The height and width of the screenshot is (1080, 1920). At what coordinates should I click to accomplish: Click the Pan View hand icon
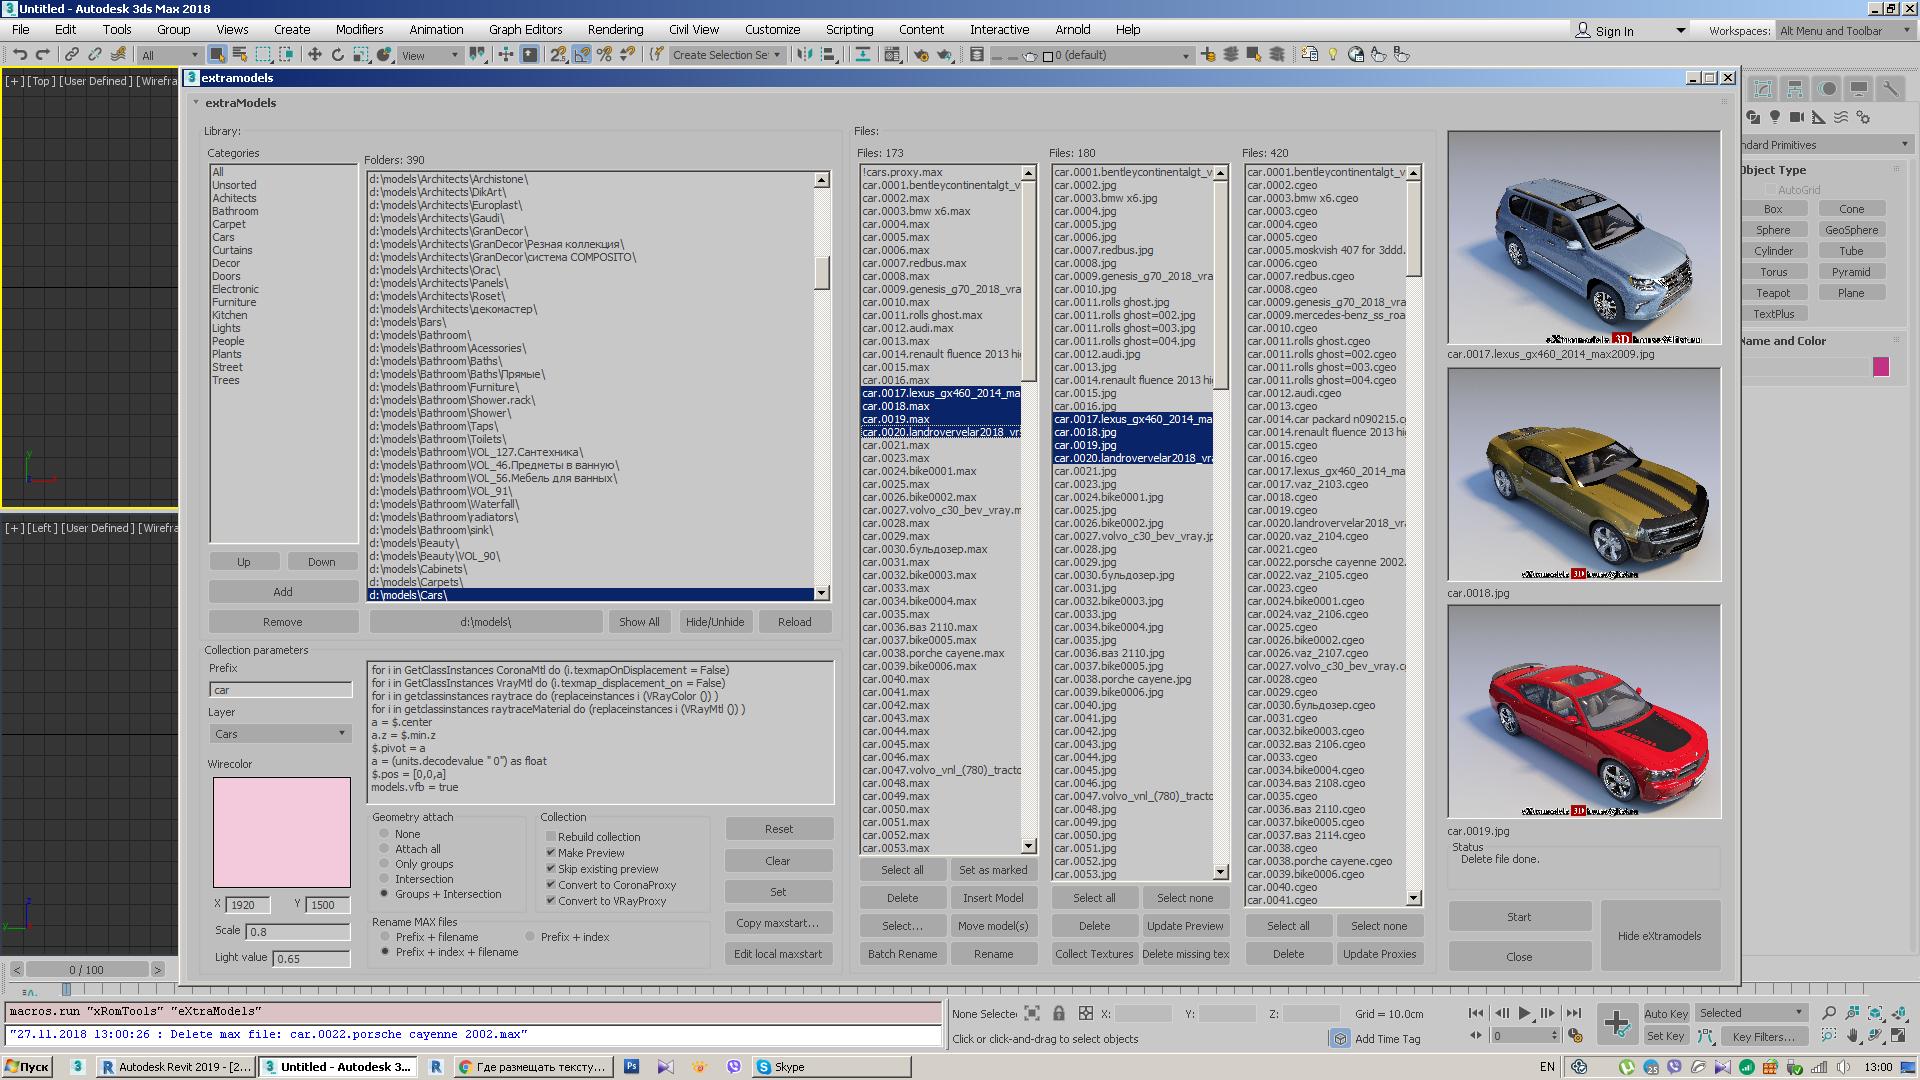(1852, 1036)
